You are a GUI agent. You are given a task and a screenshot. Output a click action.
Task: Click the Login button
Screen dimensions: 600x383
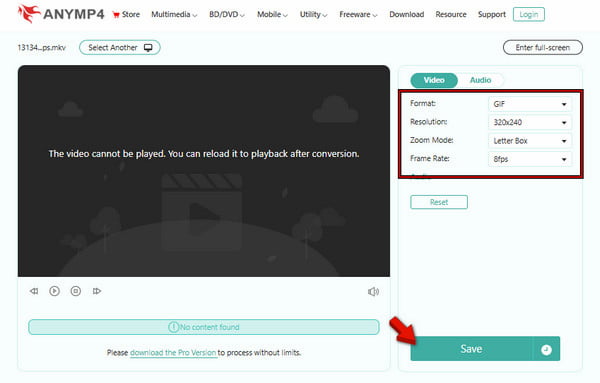pos(528,15)
